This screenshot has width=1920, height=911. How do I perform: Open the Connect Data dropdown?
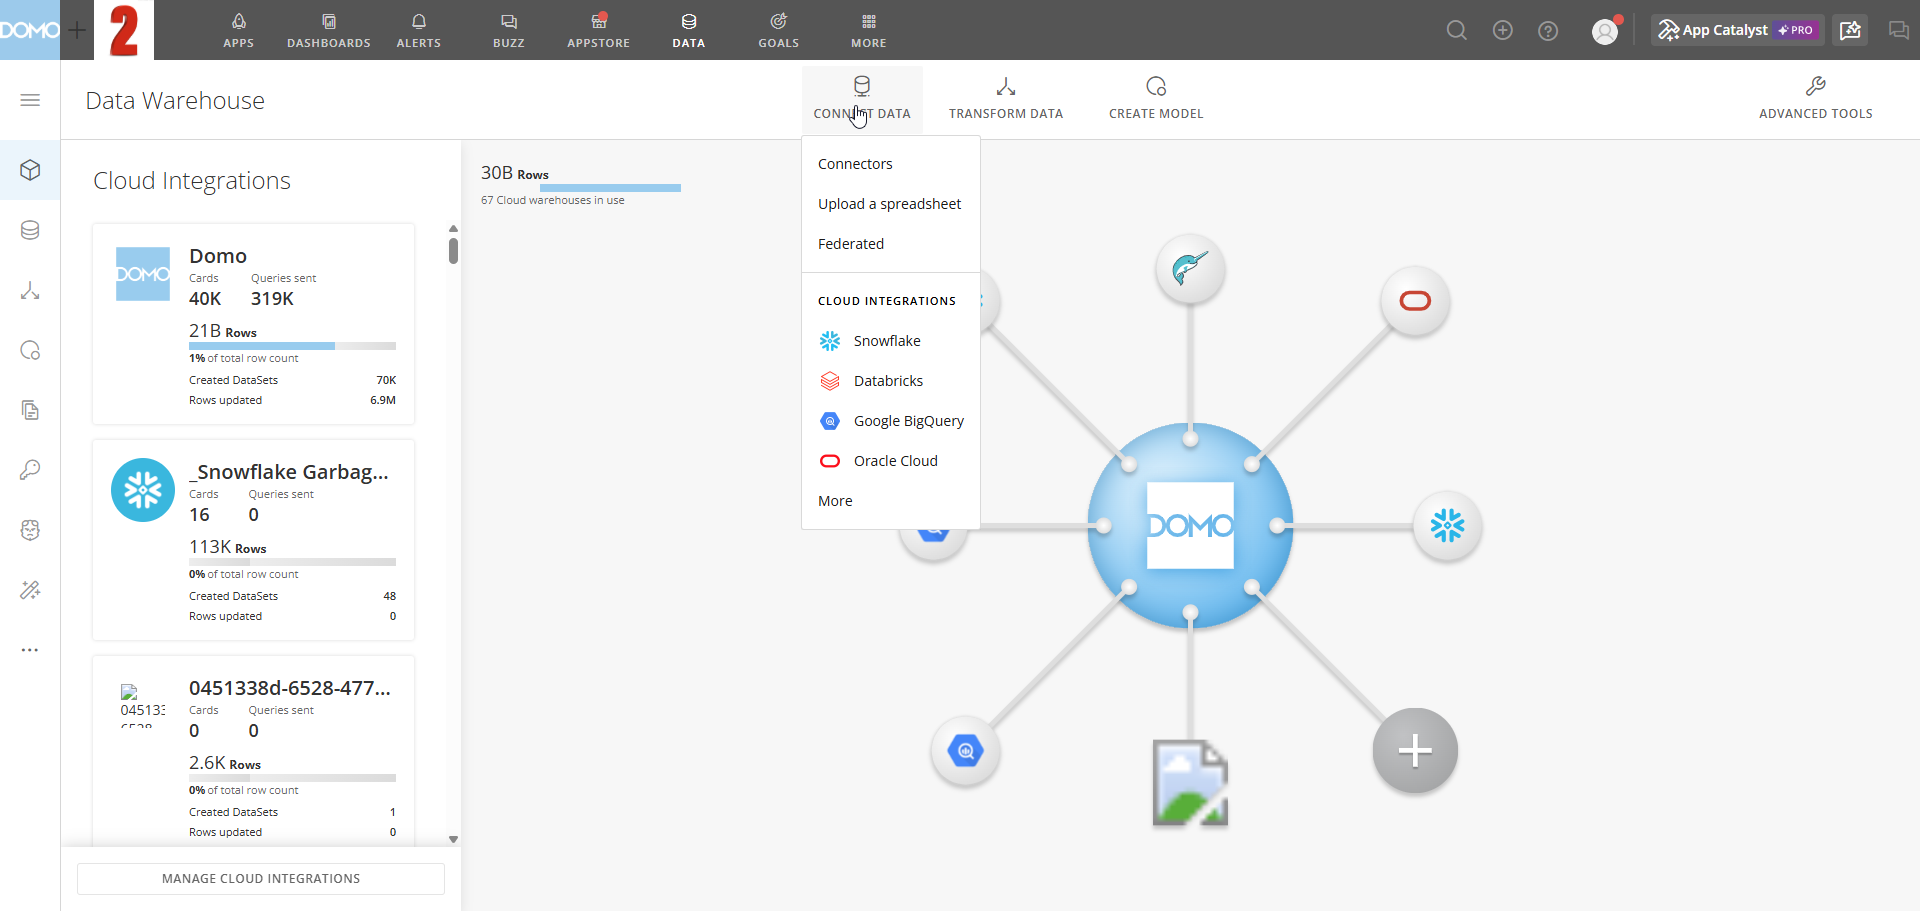click(862, 98)
